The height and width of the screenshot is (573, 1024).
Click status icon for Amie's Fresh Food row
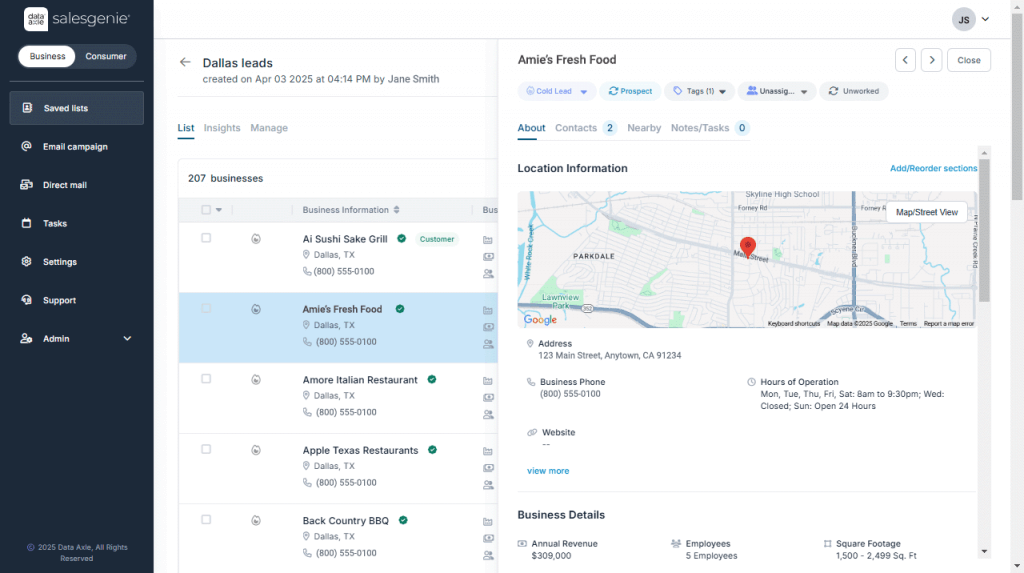[x=256, y=309]
